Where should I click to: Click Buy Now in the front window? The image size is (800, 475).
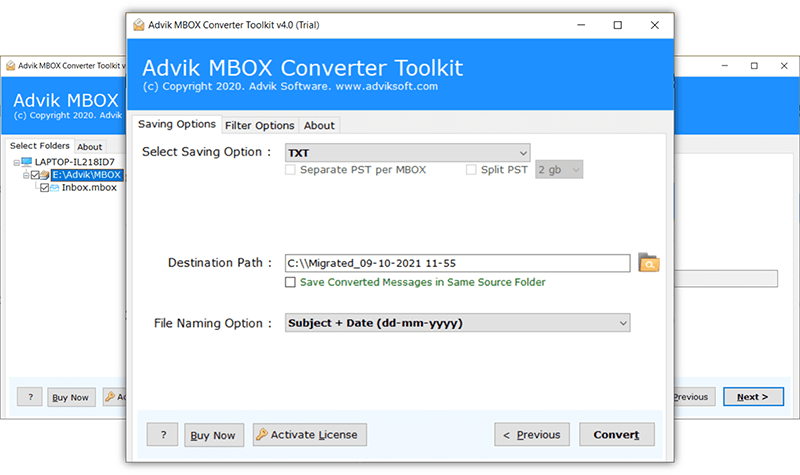pos(213,435)
